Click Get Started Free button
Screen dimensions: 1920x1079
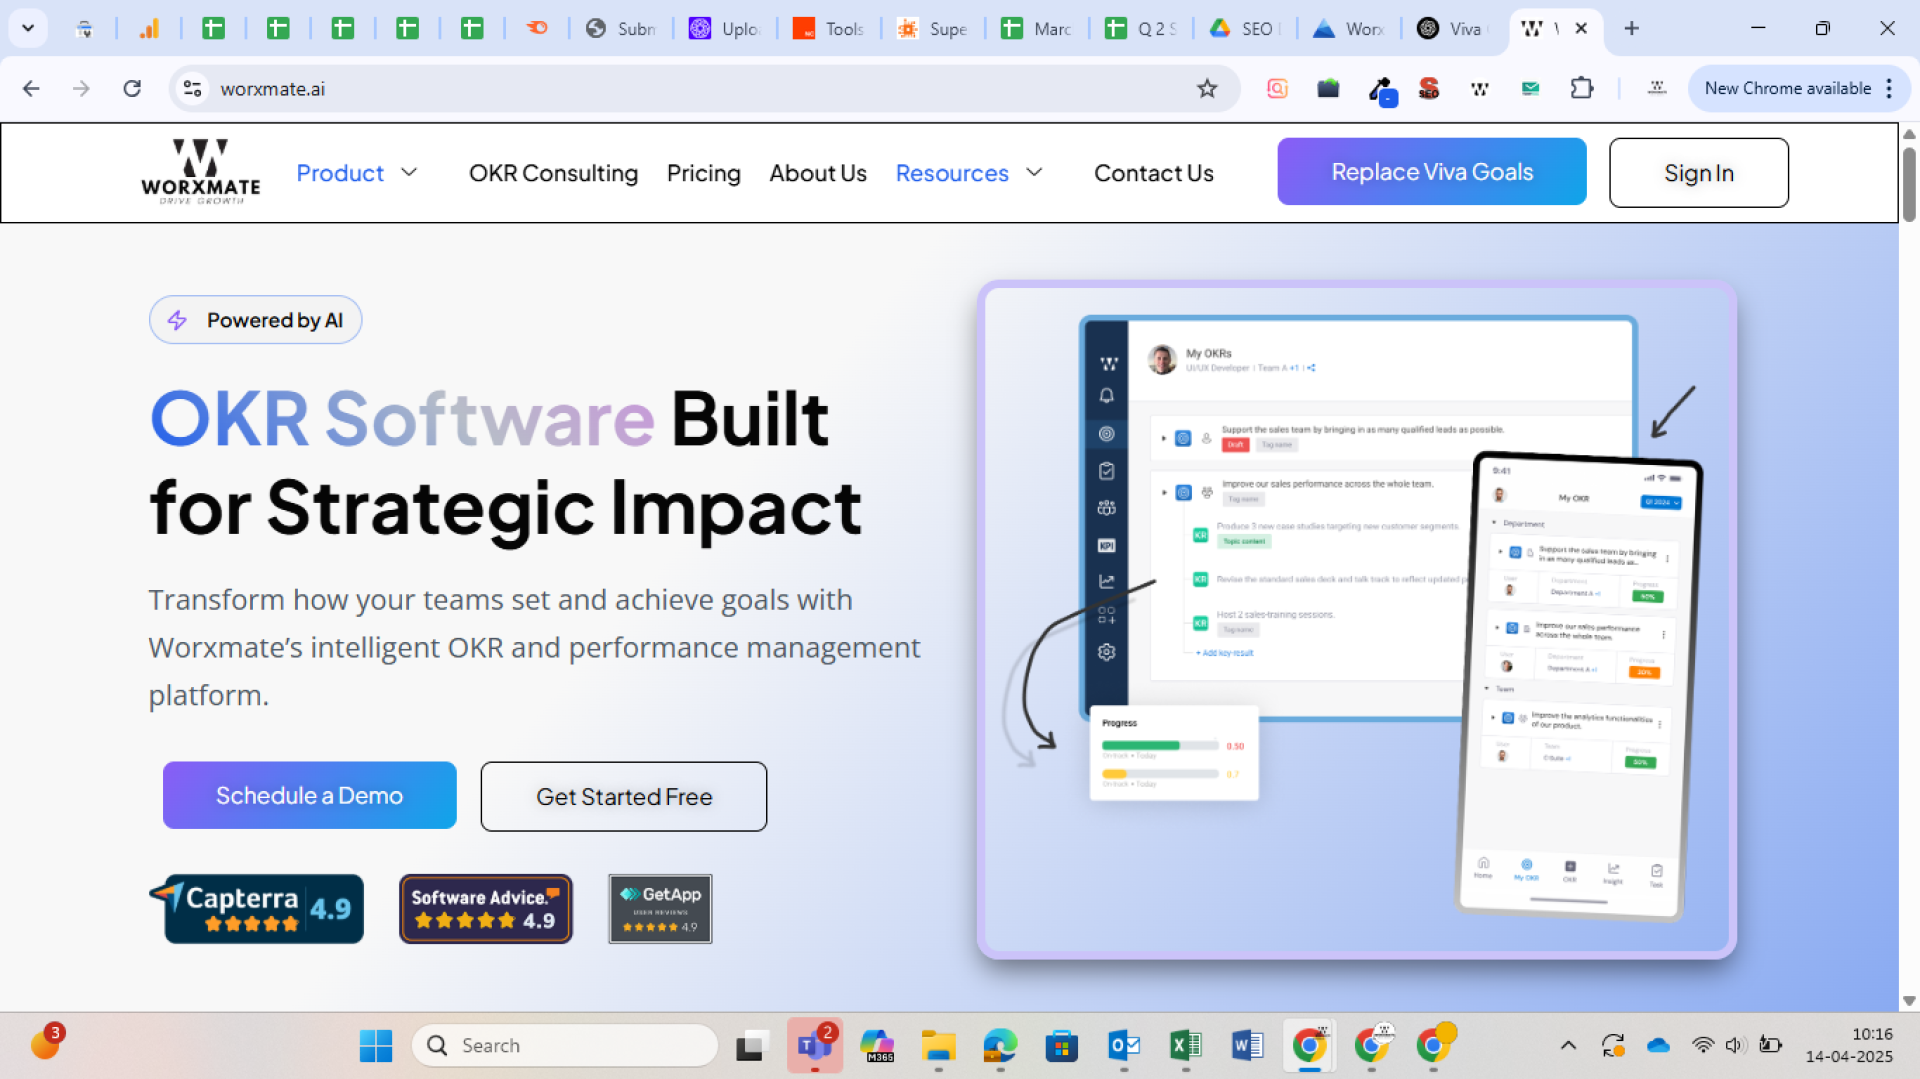tap(624, 796)
